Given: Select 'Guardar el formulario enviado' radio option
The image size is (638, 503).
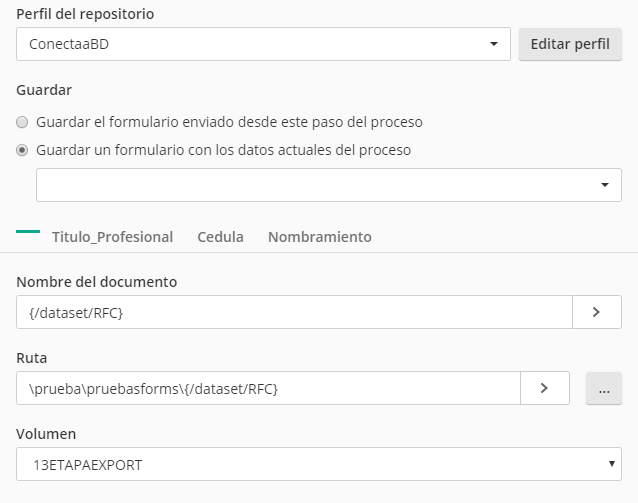Looking at the screenshot, I should point(22,122).
